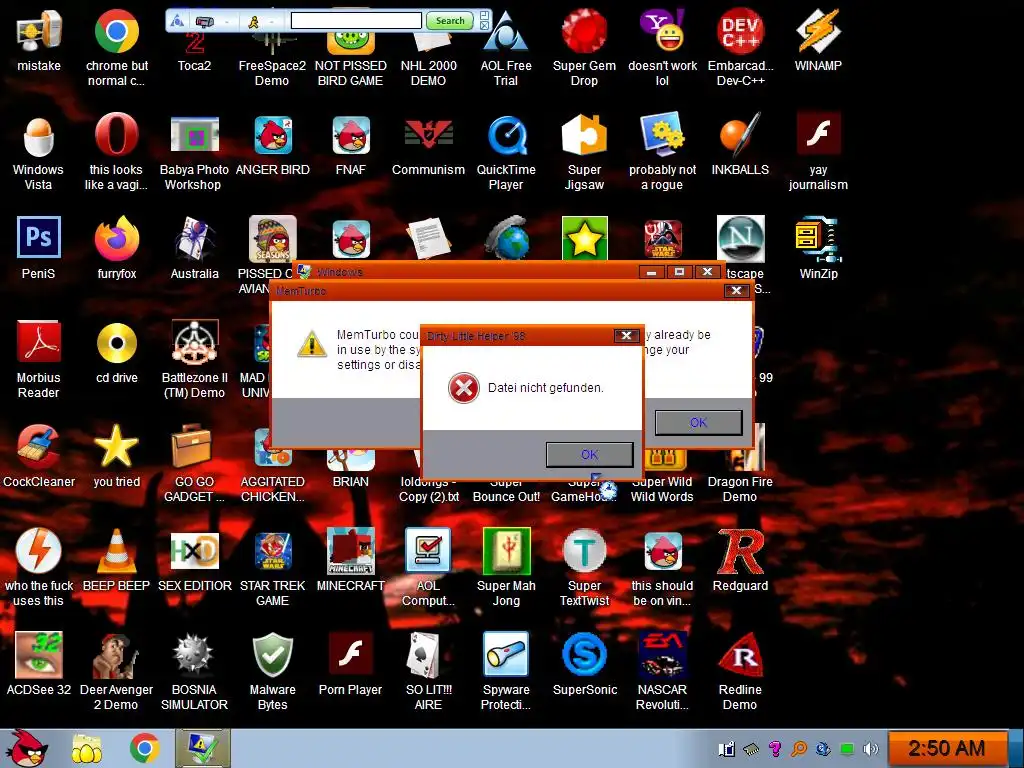1024x768 pixels.
Task: Select the 'yay journalism' Flash icon
Action: (x=818, y=152)
